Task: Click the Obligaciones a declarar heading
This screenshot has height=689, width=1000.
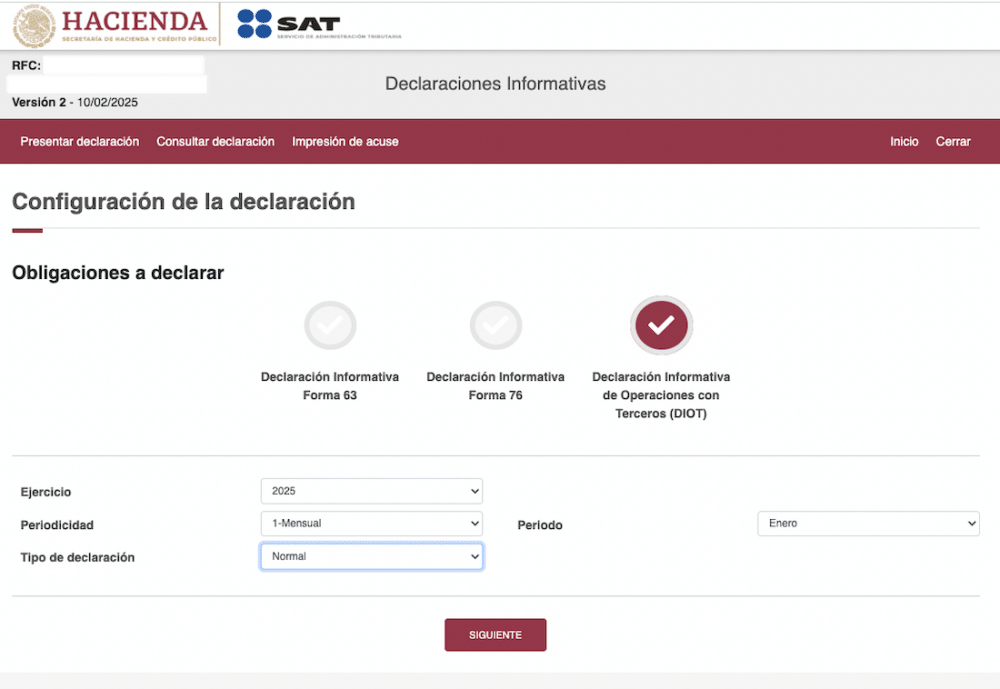Action: [118, 273]
